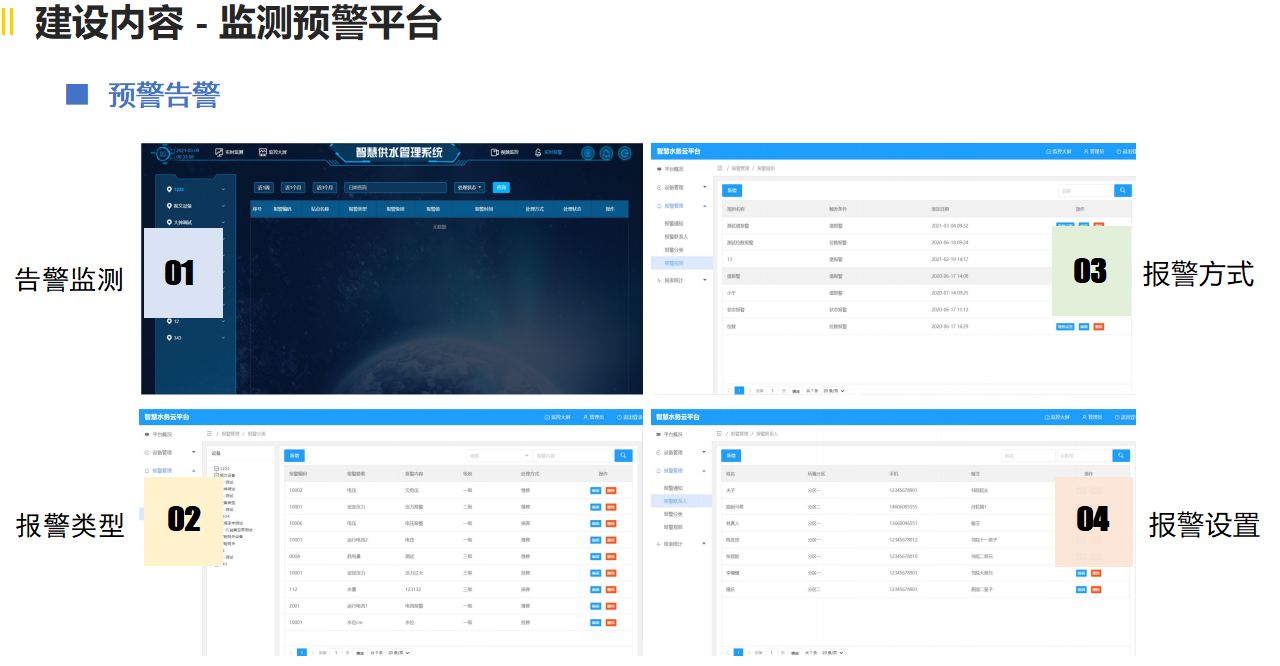Click the 查询 button in 智慧供水管理系统
The image size is (1280, 666).
tap(501, 187)
